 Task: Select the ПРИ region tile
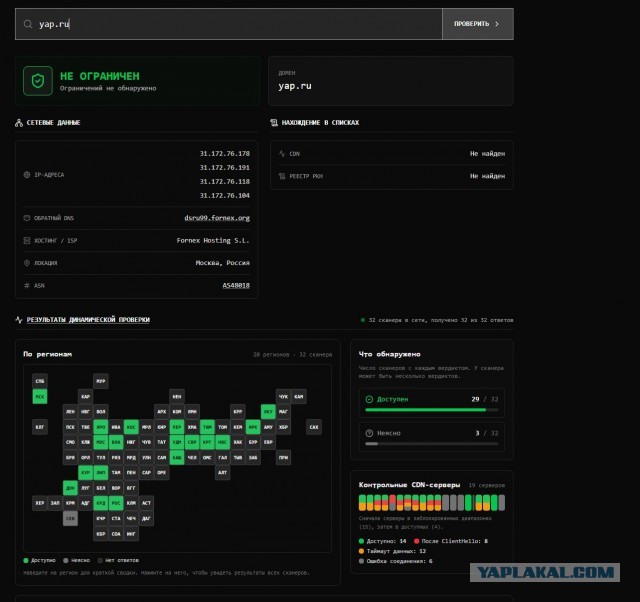point(283,458)
